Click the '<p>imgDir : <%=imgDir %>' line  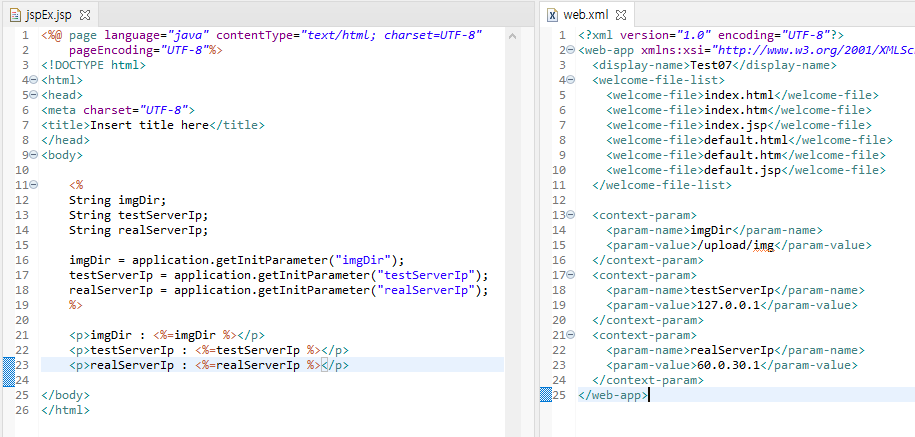pyautogui.click(x=167, y=335)
